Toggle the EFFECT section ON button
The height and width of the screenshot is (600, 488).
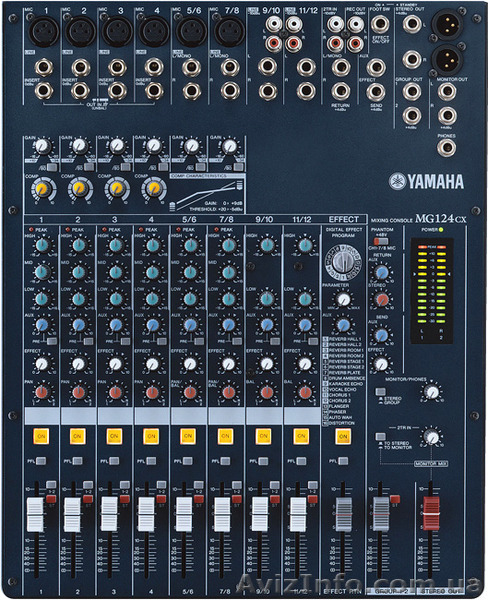tap(343, 436)
